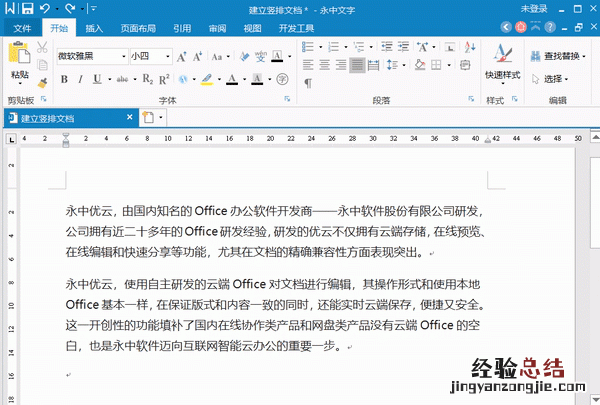Select the Format Painter brush
This screenshot has width=600, height=405.
tap(42, 82)
